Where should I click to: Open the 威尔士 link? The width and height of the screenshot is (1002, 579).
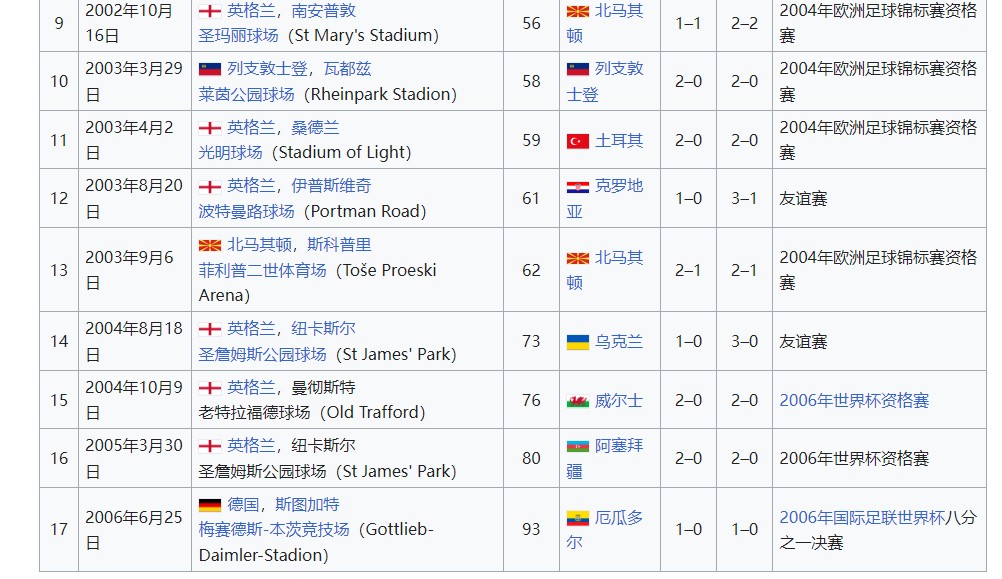(x=619, y=401)
